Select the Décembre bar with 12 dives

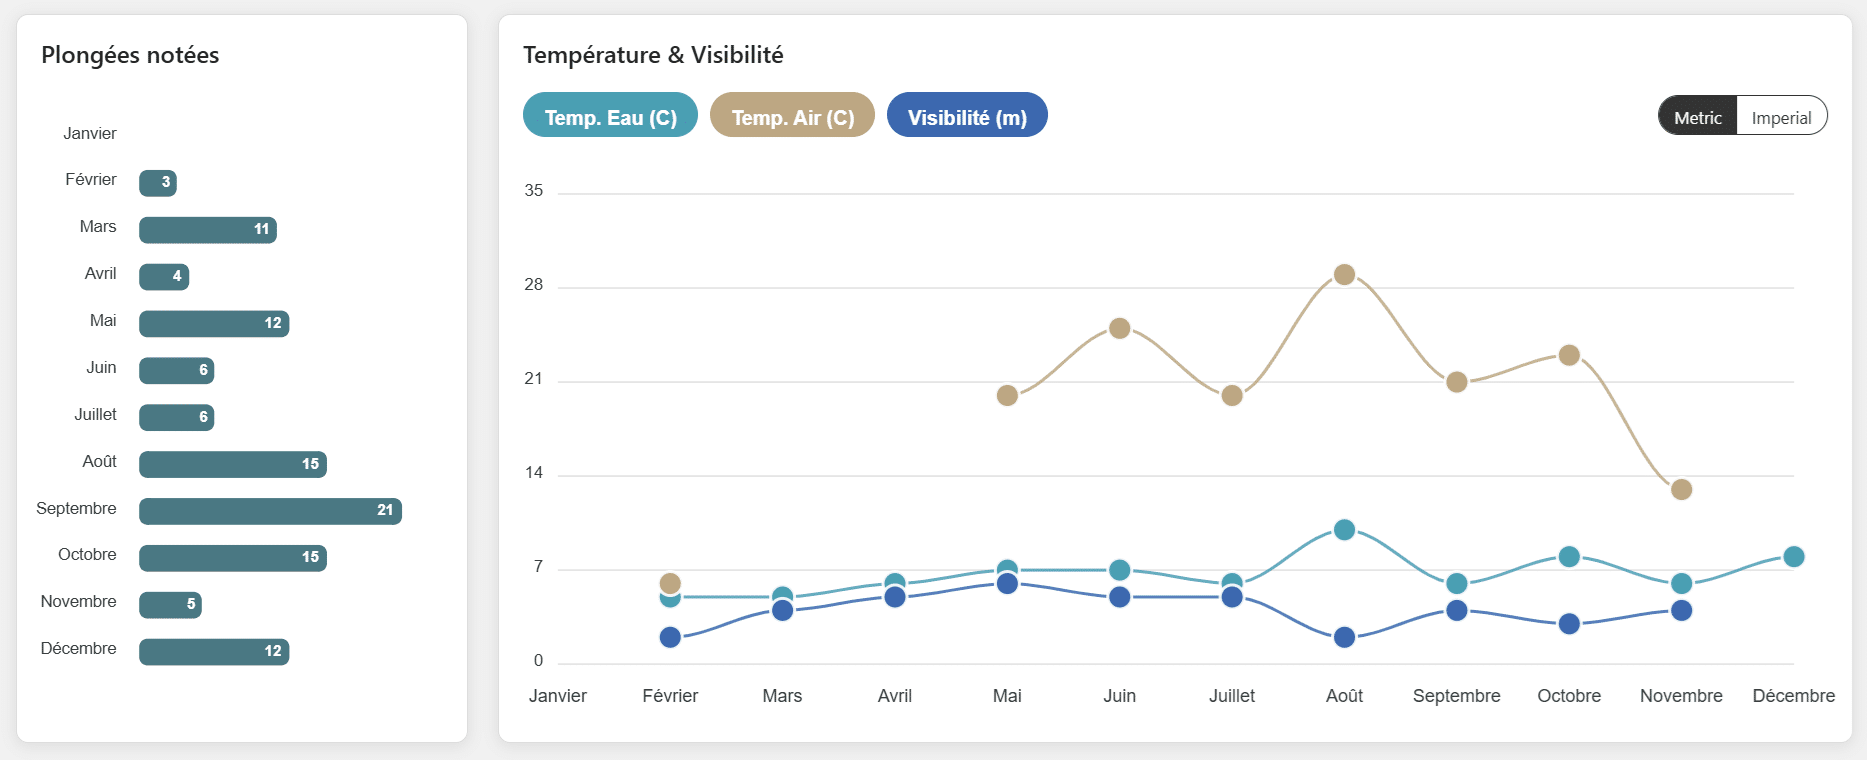(x=214, y=652)
